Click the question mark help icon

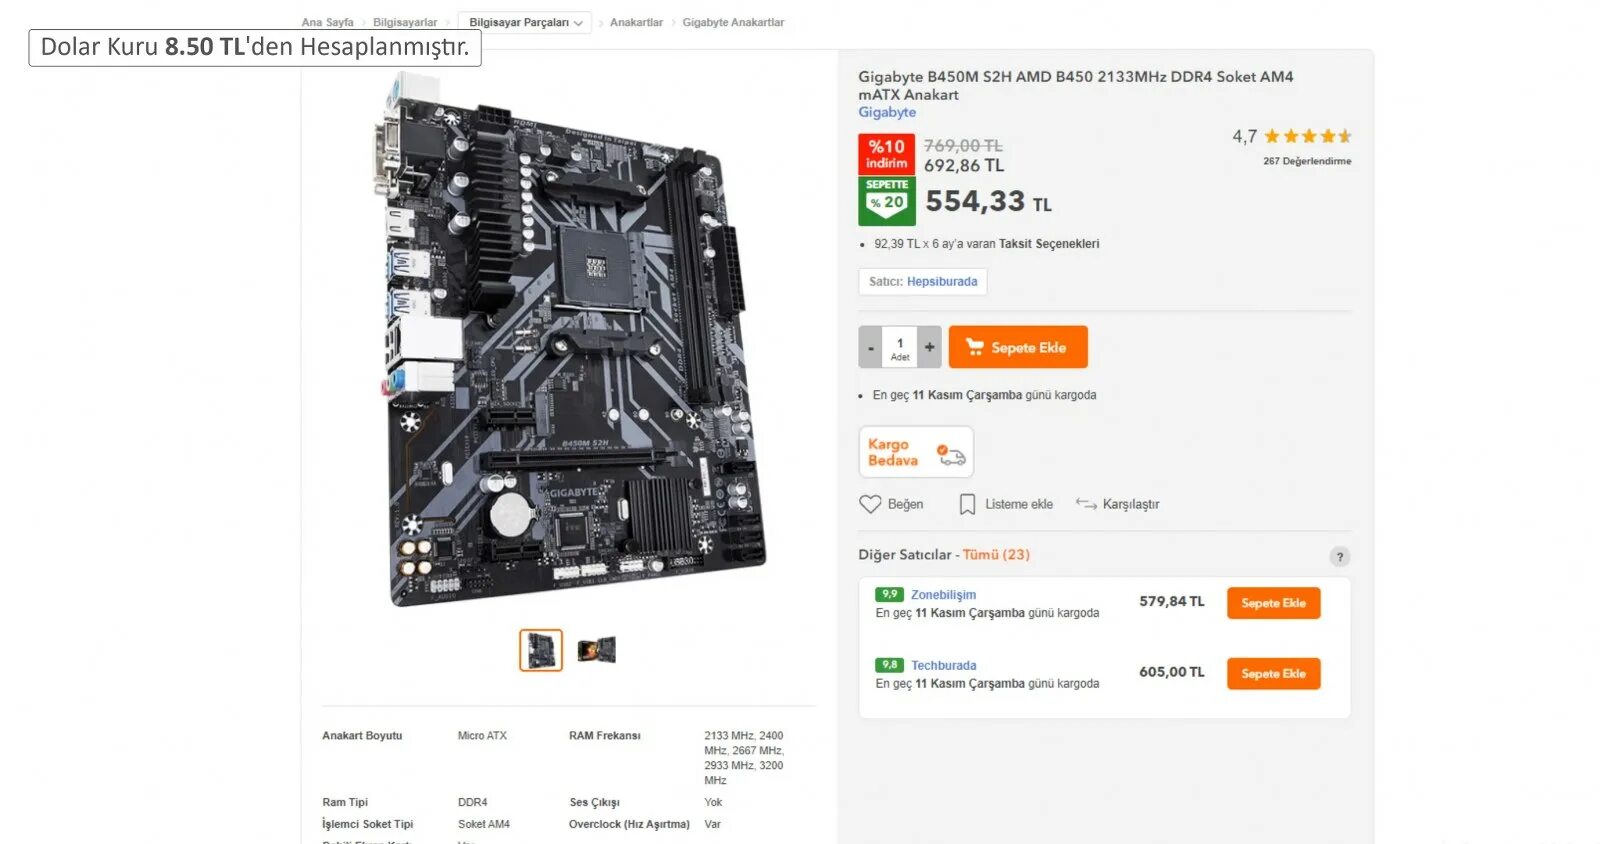point(1340,557)
